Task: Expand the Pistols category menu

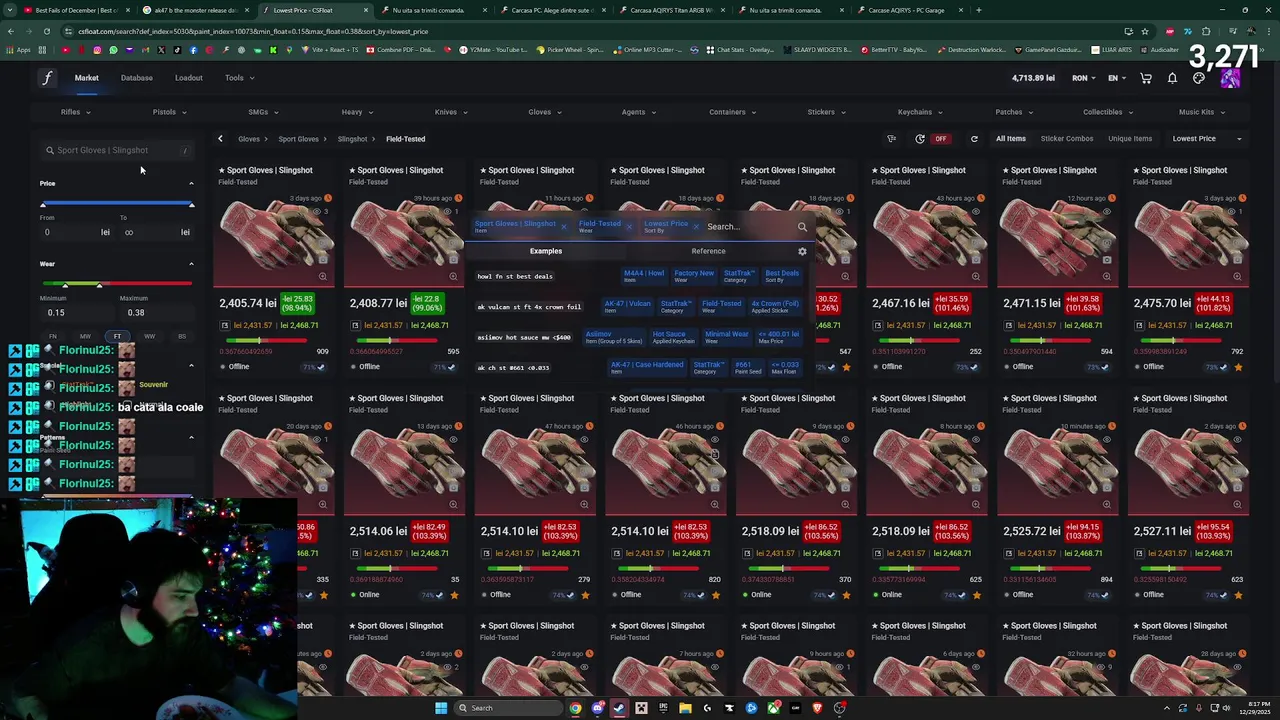Action: point(169,112)
